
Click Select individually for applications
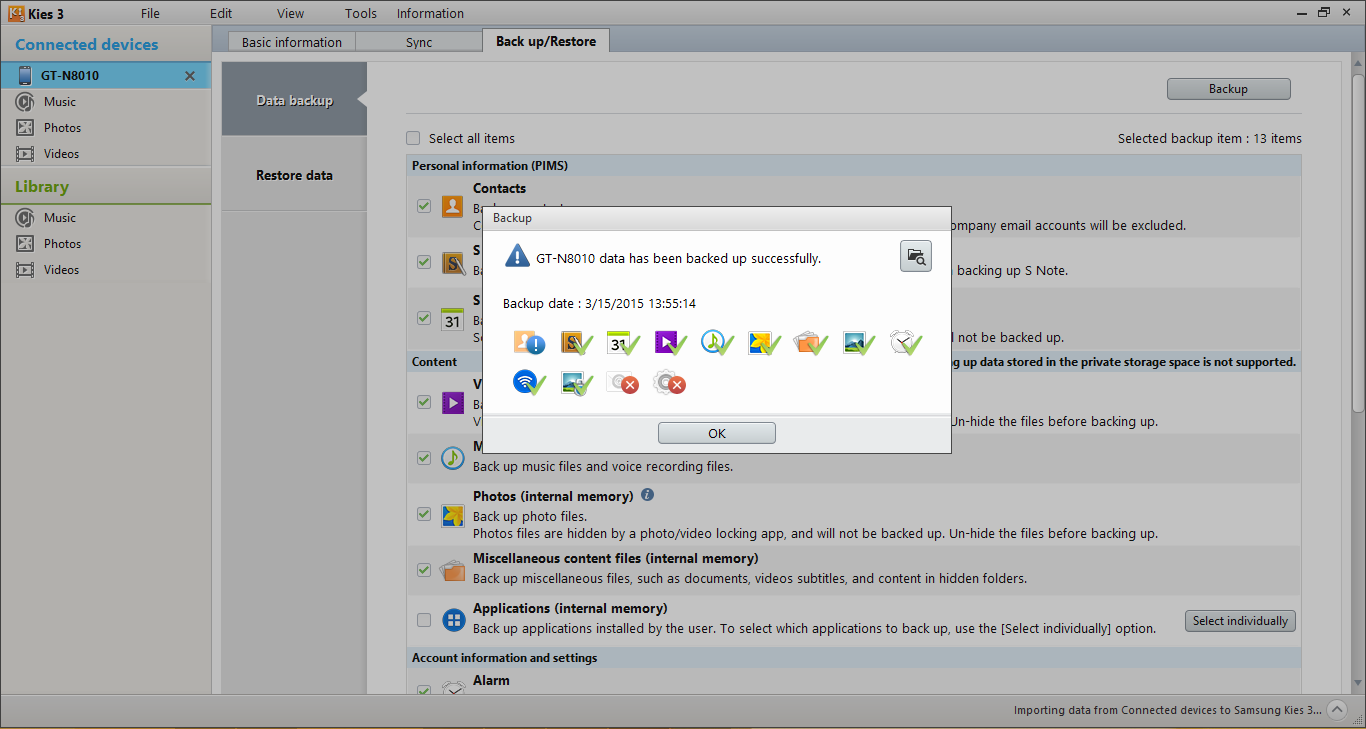tap(1240, 621)
